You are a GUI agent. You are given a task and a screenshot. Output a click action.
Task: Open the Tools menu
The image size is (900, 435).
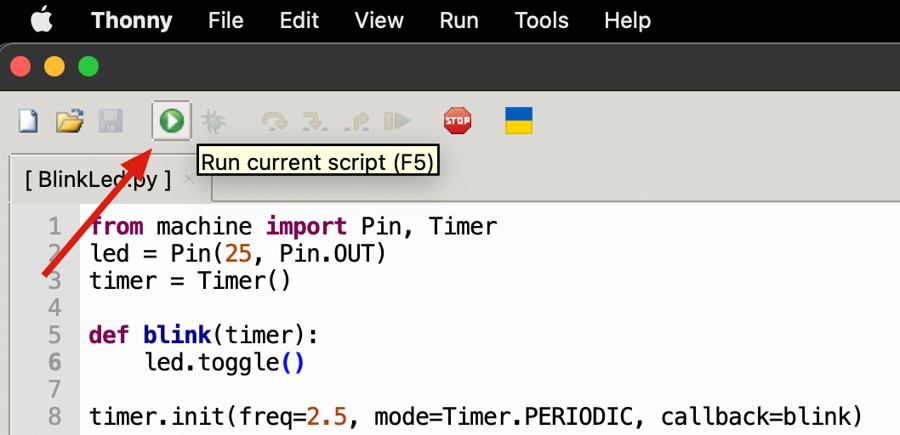[542, 20]
